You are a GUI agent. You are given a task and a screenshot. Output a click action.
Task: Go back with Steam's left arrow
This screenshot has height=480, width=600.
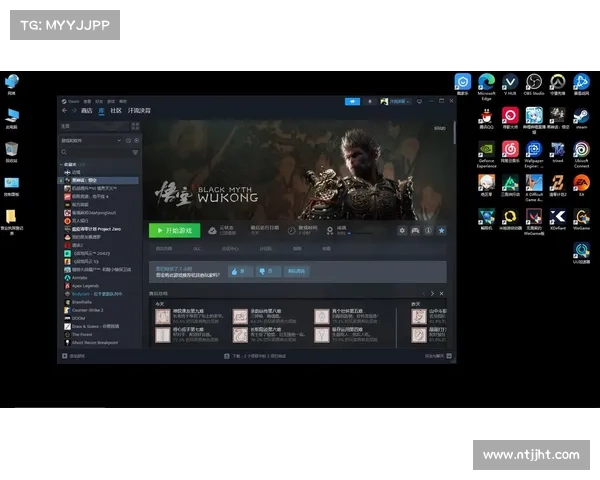65,111
